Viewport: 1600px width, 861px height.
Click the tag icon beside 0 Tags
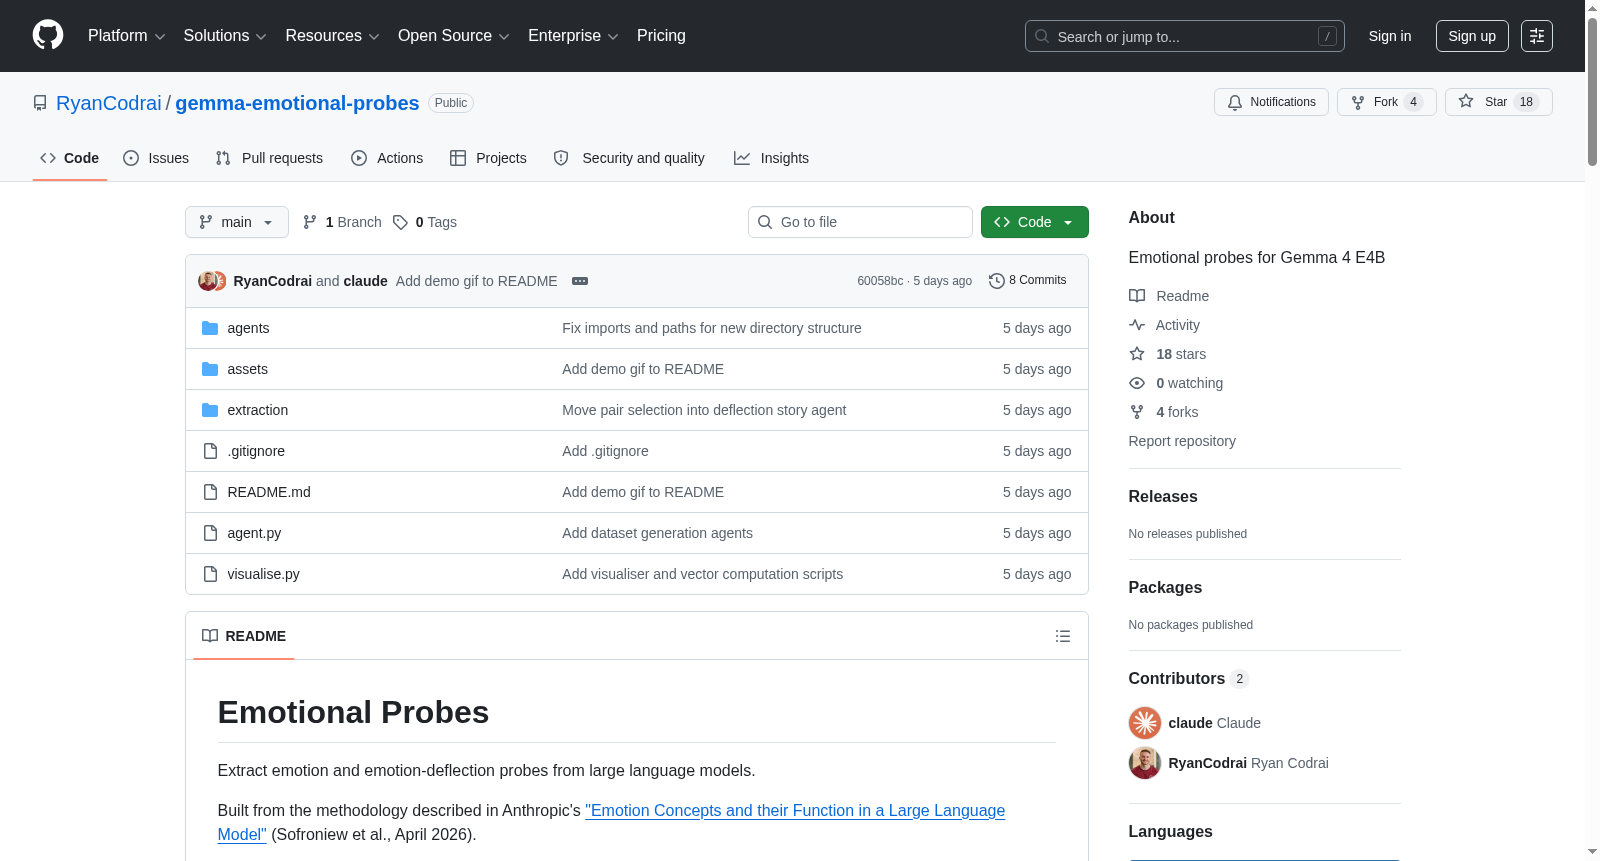[400, 222]
